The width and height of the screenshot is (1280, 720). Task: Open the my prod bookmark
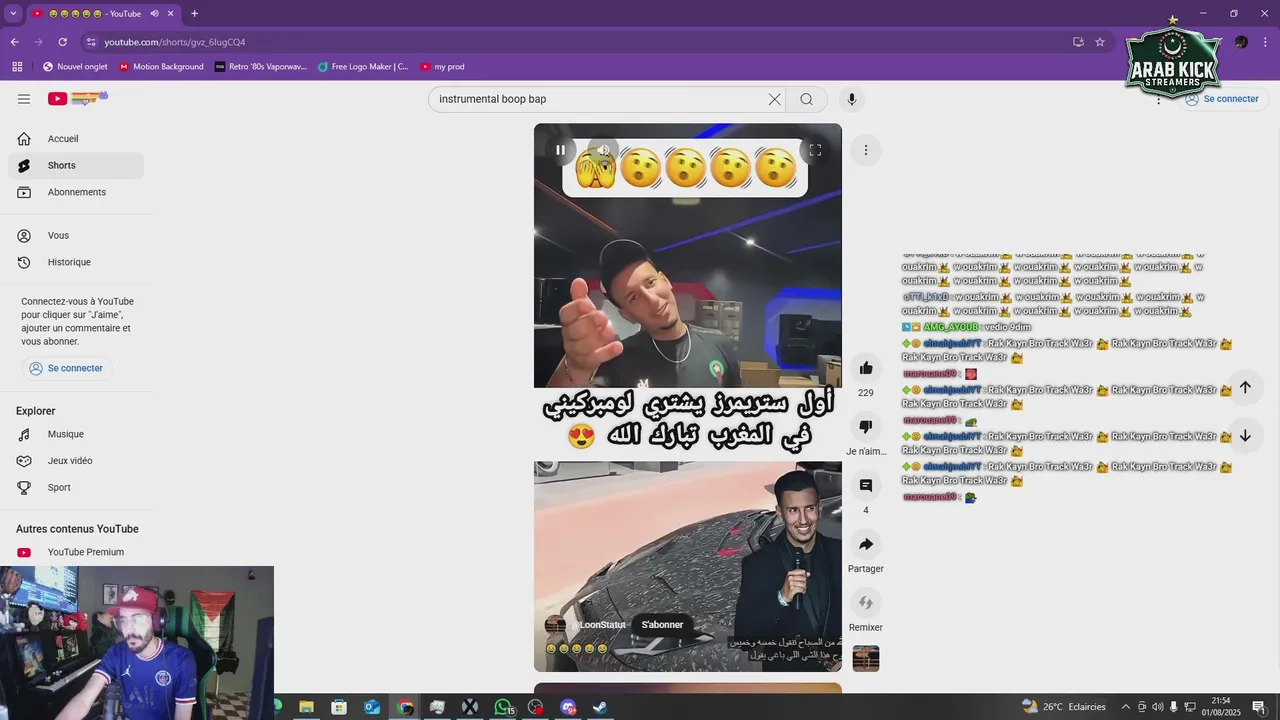coord(442,67)
